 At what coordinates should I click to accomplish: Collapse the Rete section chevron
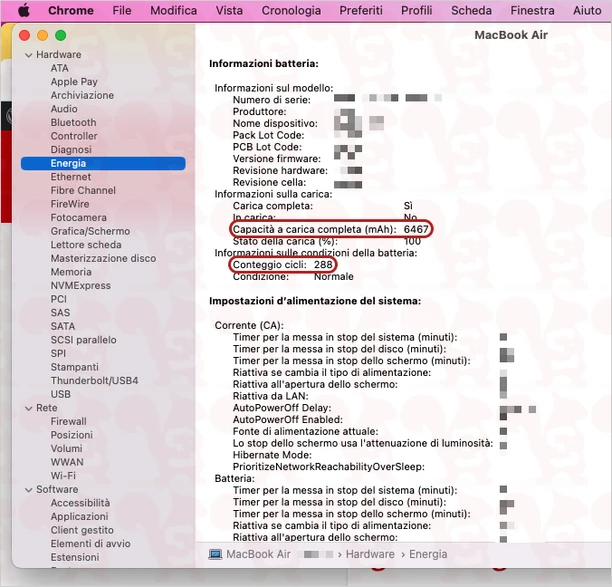[28, 408]
